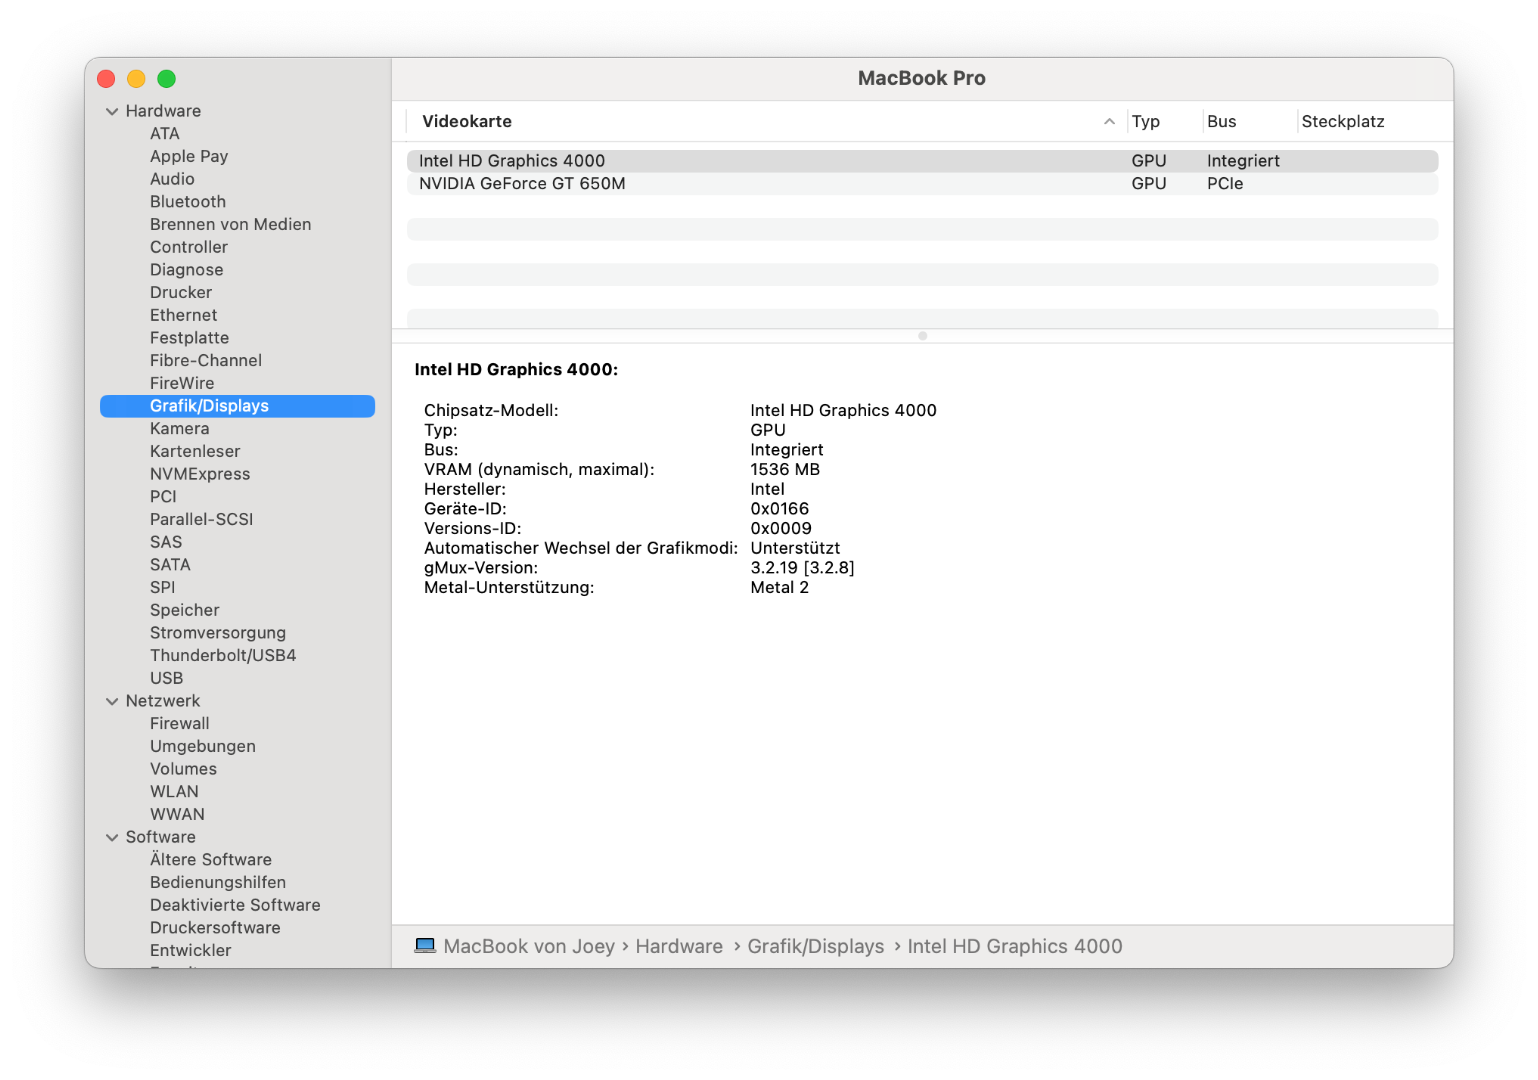1538x1080 pixels.
Task: Select FireWire in the sidebar
Action: [182, 383]
